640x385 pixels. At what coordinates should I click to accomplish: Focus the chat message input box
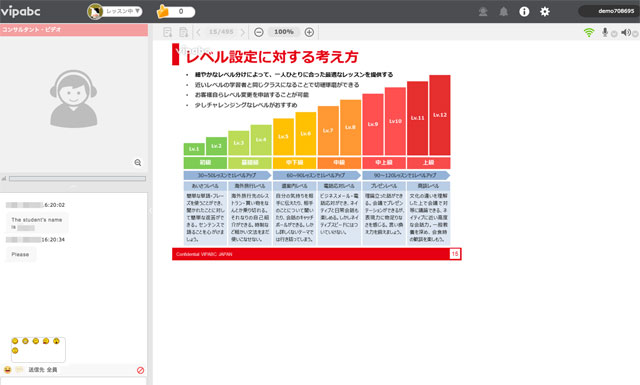click(74, 381)
